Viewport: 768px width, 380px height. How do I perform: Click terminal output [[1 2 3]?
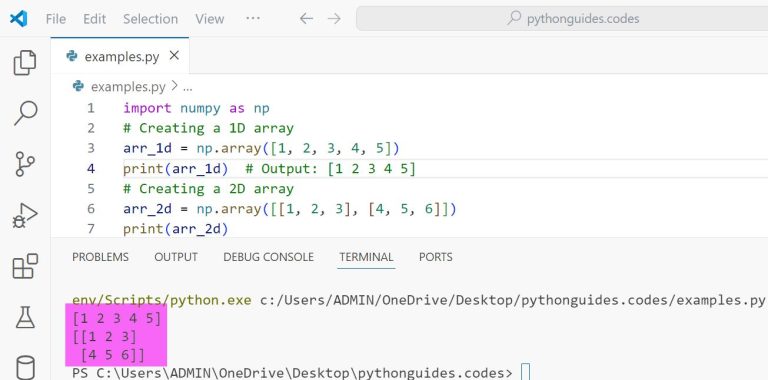pyautogui.click(x=104, y=337)
